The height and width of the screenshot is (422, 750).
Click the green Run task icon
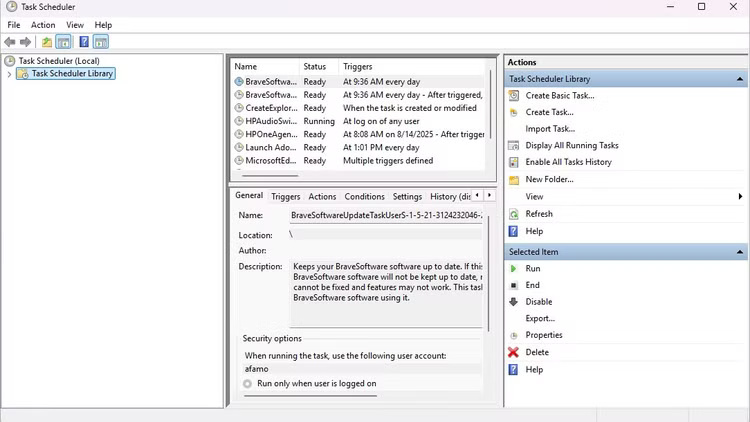click(514, 268)
